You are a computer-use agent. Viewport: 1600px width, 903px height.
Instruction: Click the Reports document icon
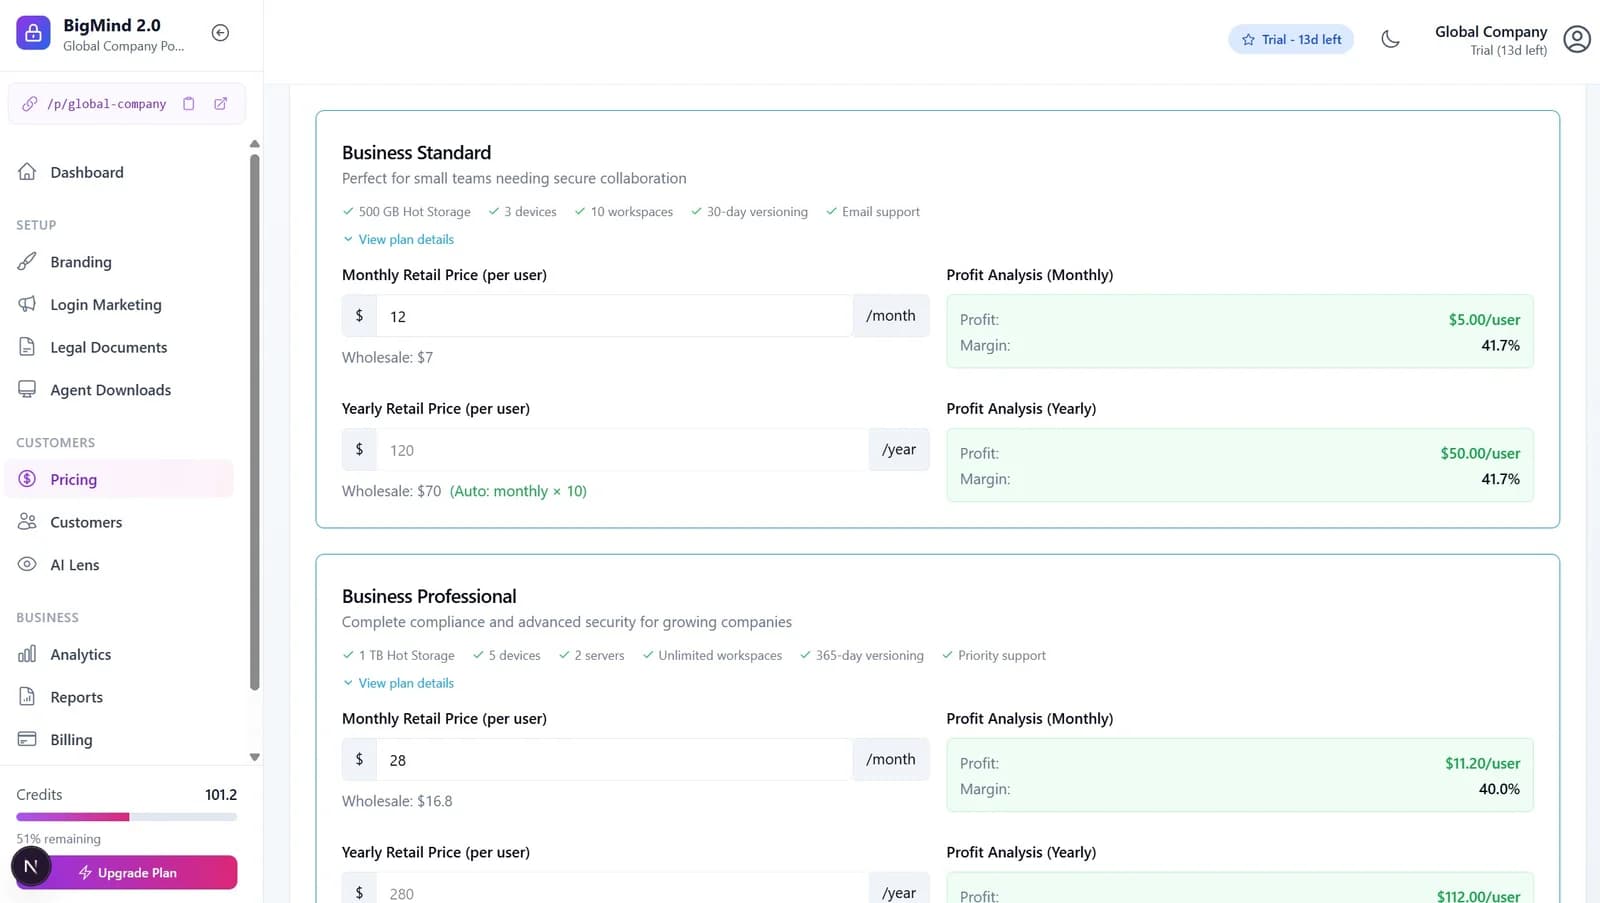tap(27, 696)
